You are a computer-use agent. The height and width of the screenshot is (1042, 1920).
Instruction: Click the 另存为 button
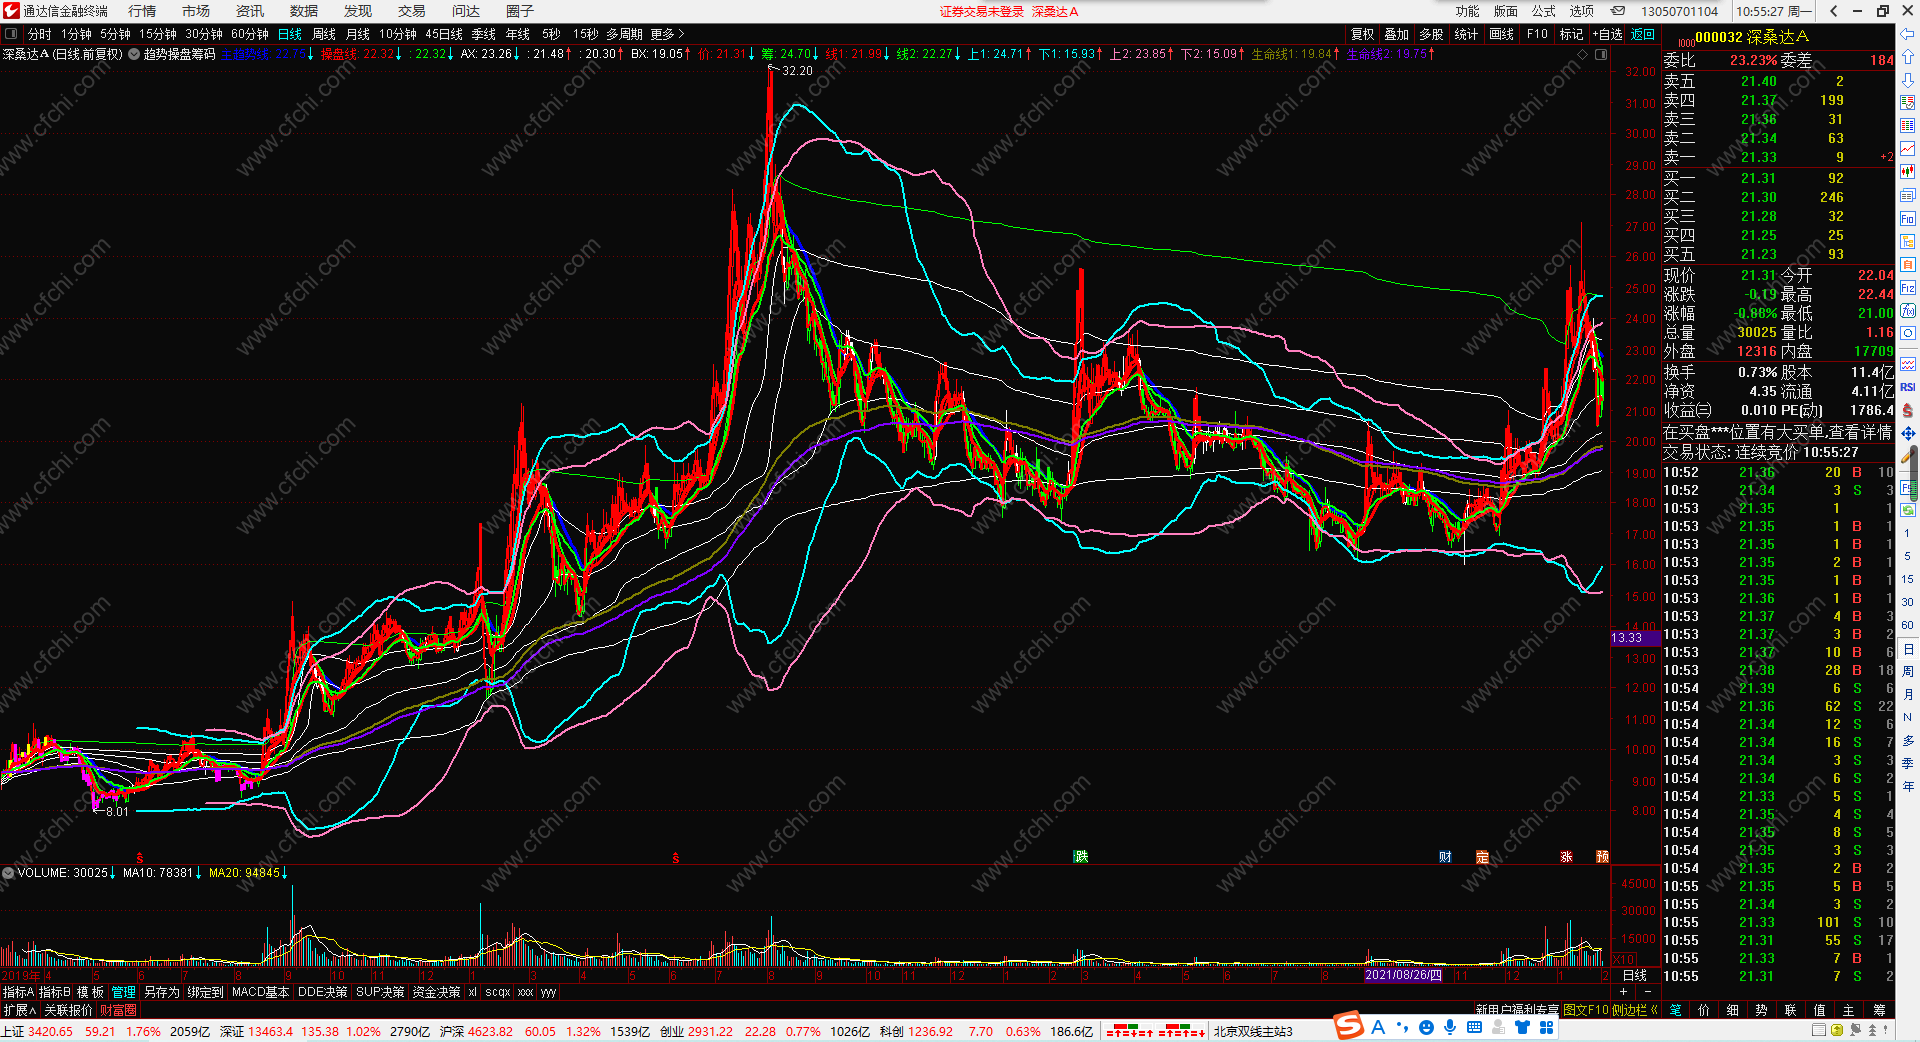[162, 992]
